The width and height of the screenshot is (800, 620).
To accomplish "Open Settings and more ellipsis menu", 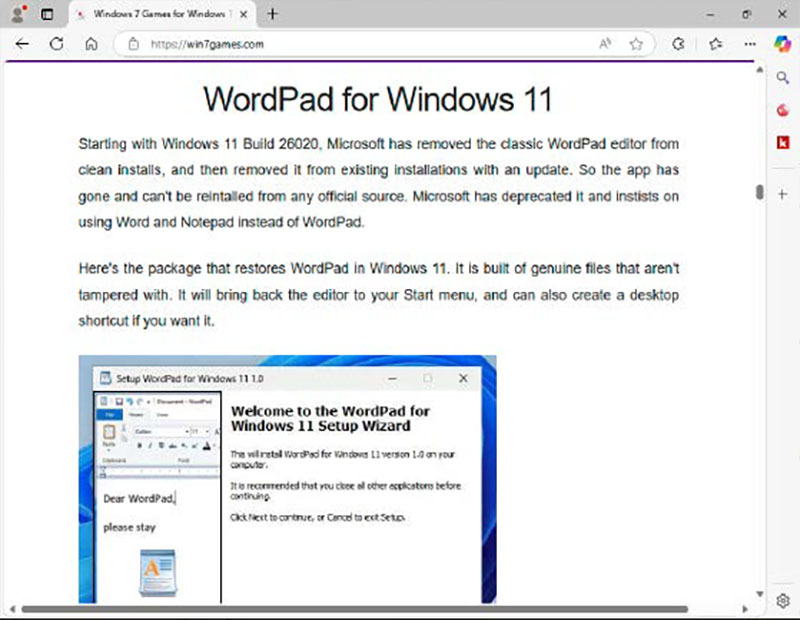I will pos(750,44).
